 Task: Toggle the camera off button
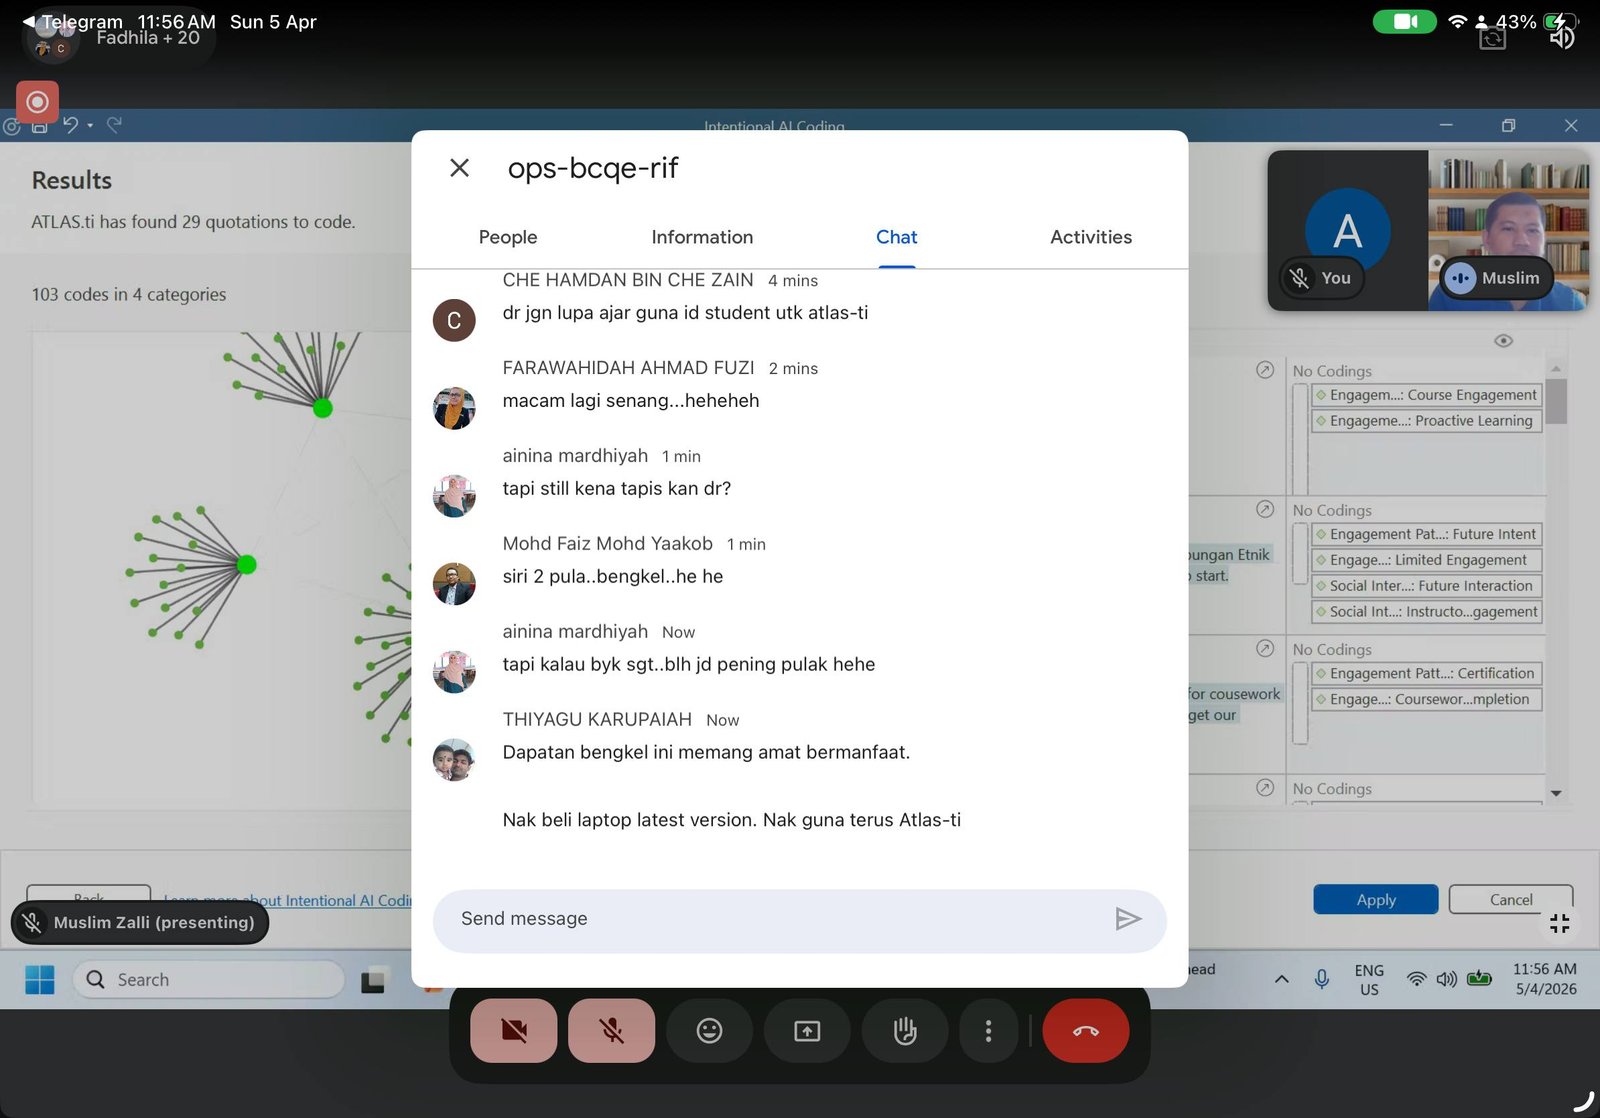[x=514, y=1031]
